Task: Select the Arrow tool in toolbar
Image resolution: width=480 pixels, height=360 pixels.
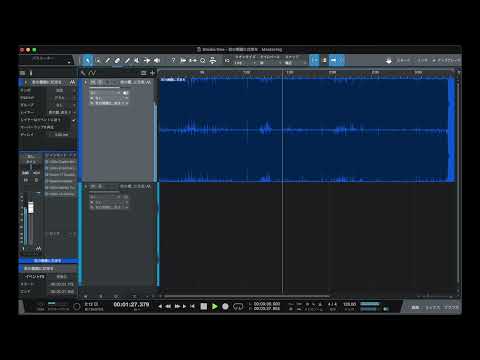Action: (x=88, y=60)
